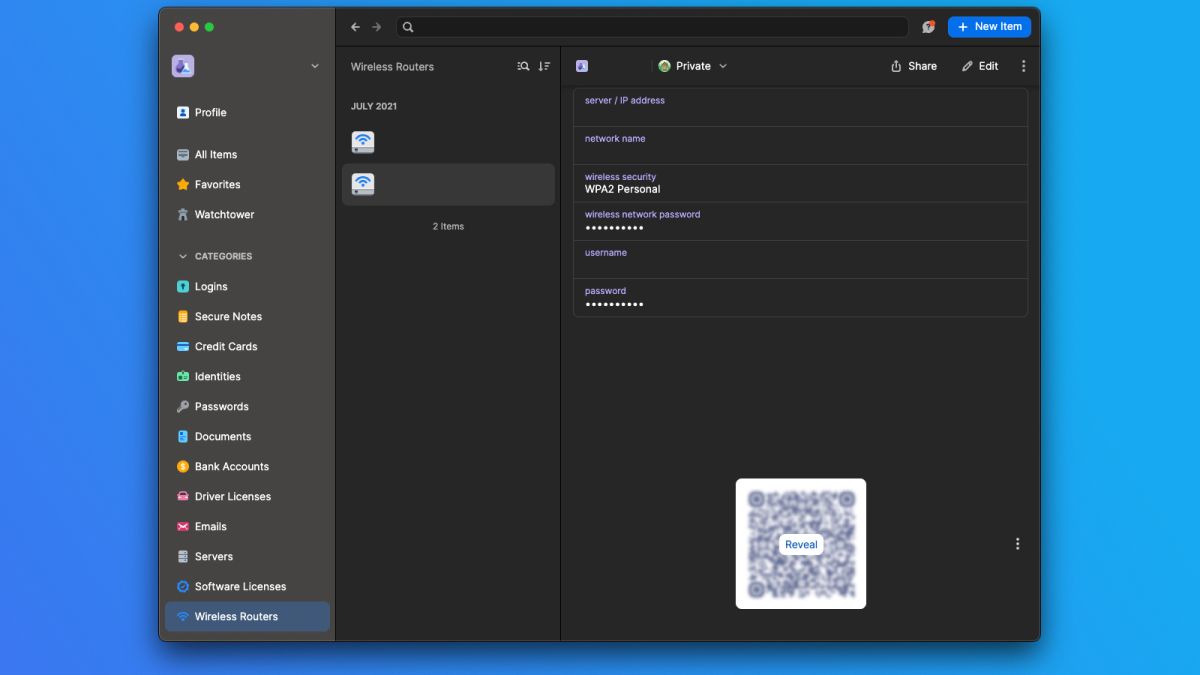Select the first wireless router item
The width and height of the screenshot is (1200, 675).
tap(448, 142)
